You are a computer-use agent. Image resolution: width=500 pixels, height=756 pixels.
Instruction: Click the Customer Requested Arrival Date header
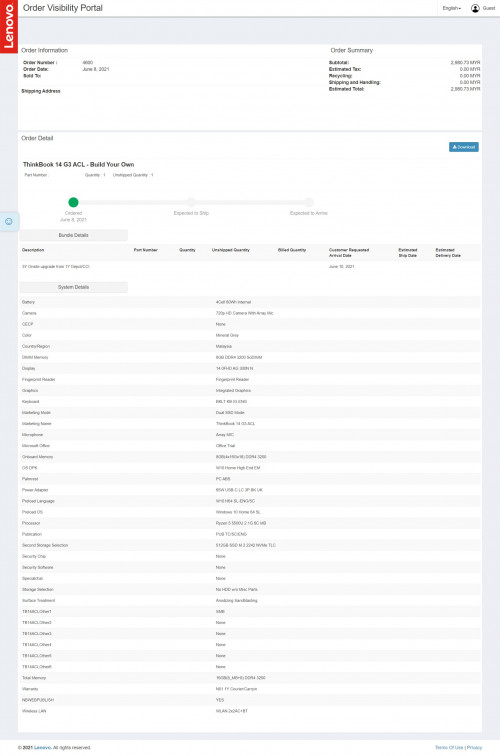point(349,253)
